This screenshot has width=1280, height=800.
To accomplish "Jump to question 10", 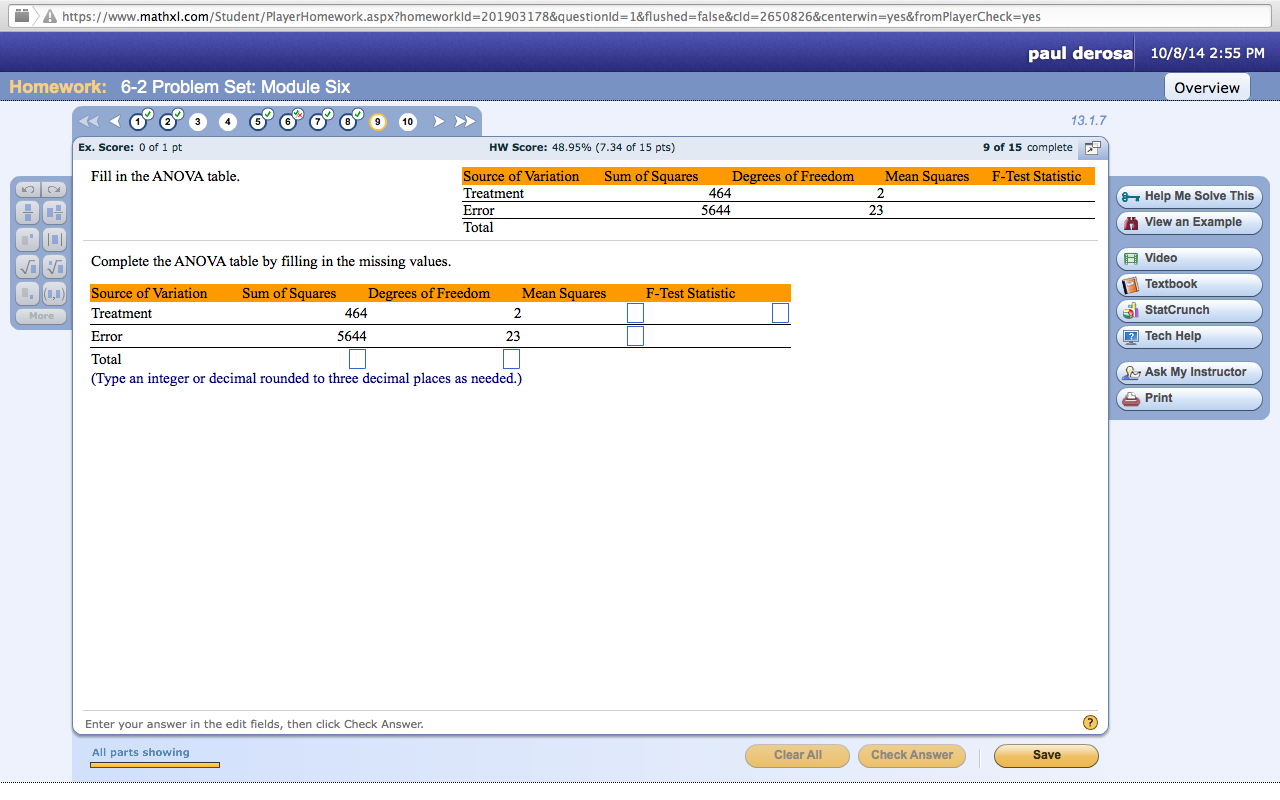I will (408, 122).
